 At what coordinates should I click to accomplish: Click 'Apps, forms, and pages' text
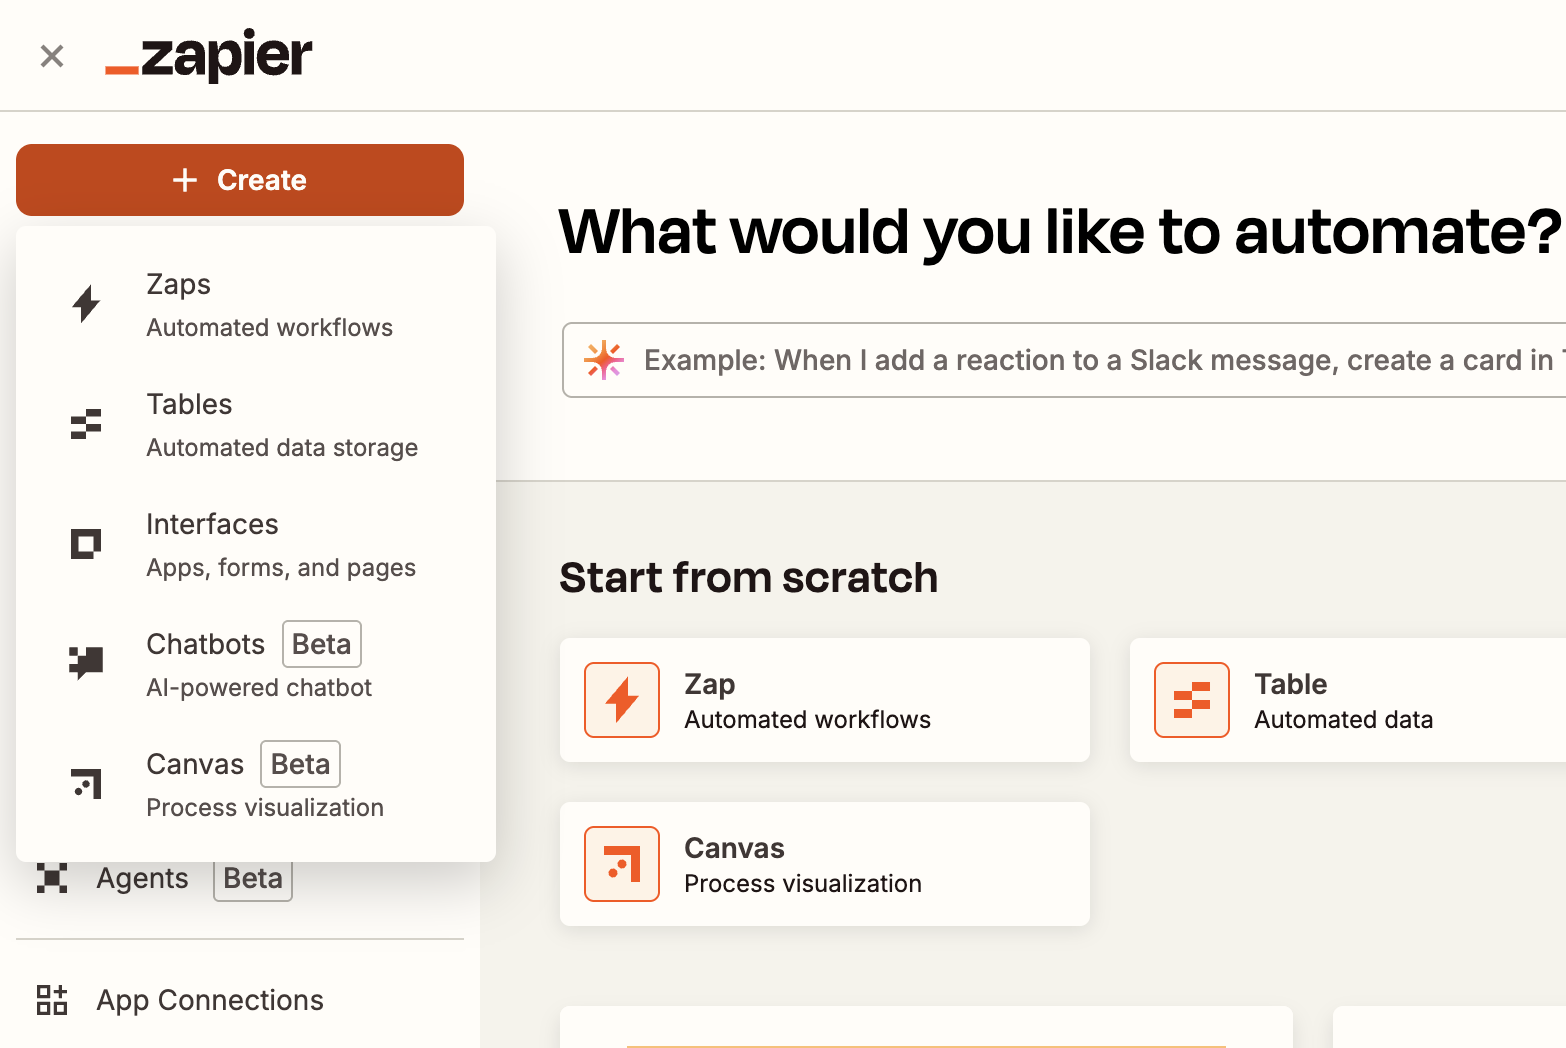[281, 568]
